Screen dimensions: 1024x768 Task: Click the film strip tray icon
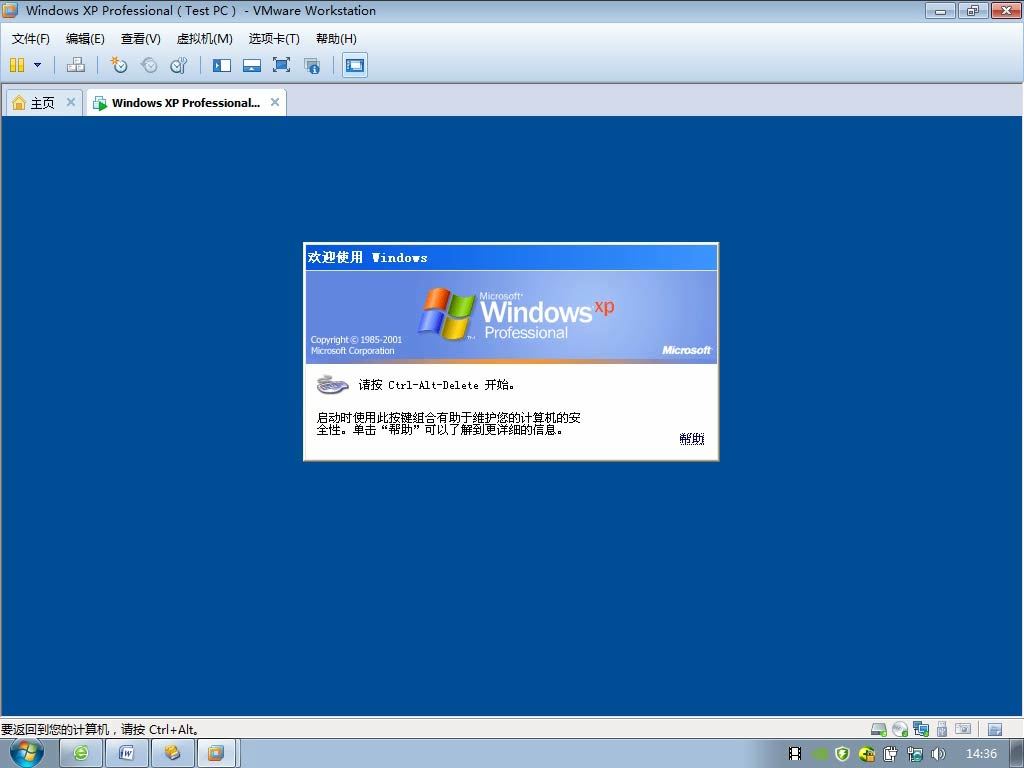pyautogui.click(x=795, y=754)
